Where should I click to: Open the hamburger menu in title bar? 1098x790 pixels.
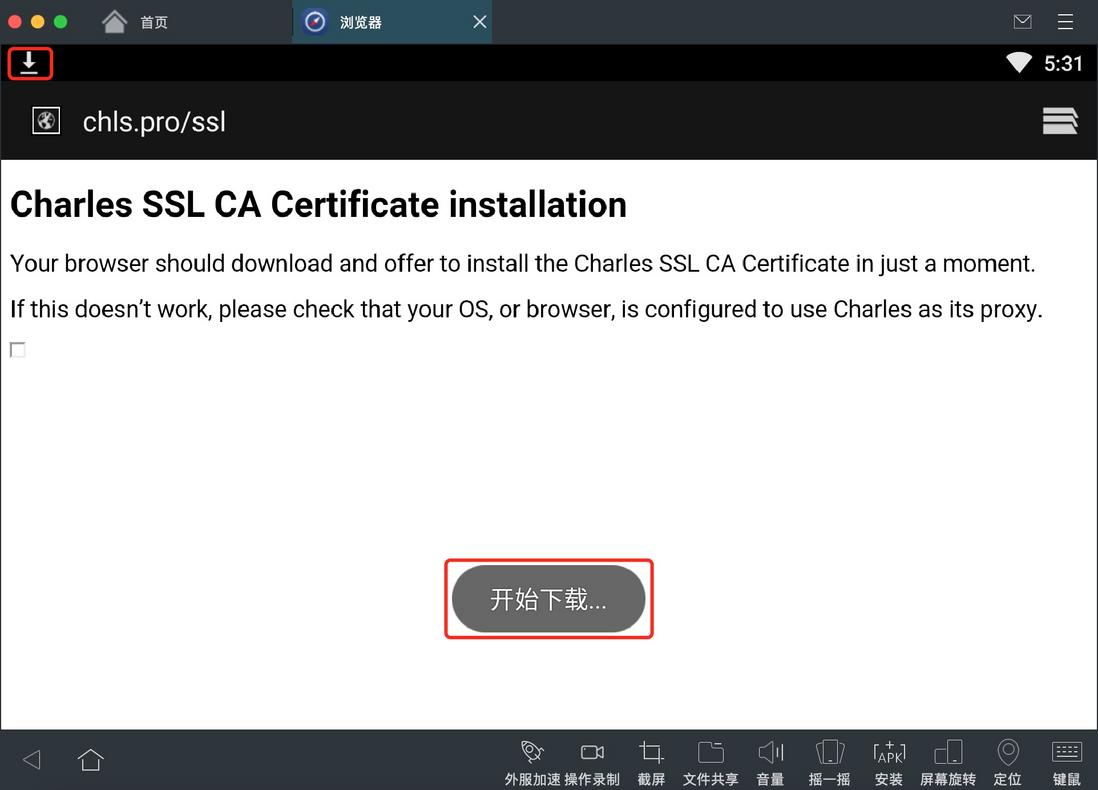click(1065, 22)
